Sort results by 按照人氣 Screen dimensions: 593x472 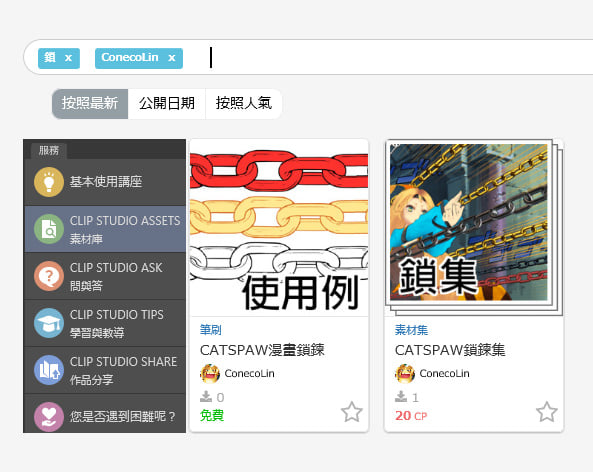point(244,104)
